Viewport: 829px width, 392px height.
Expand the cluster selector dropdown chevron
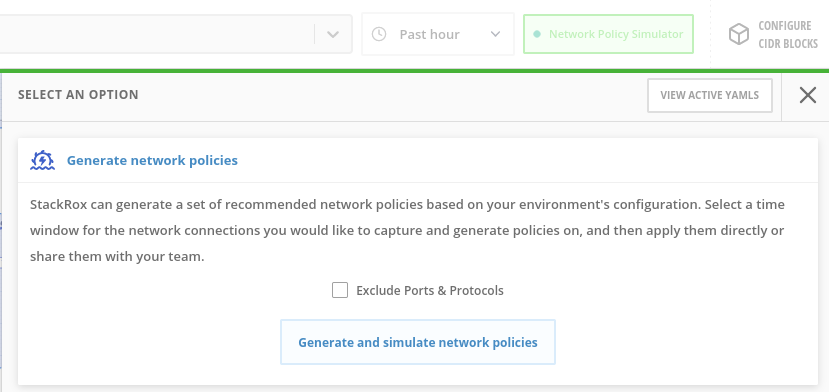[333, 34]
